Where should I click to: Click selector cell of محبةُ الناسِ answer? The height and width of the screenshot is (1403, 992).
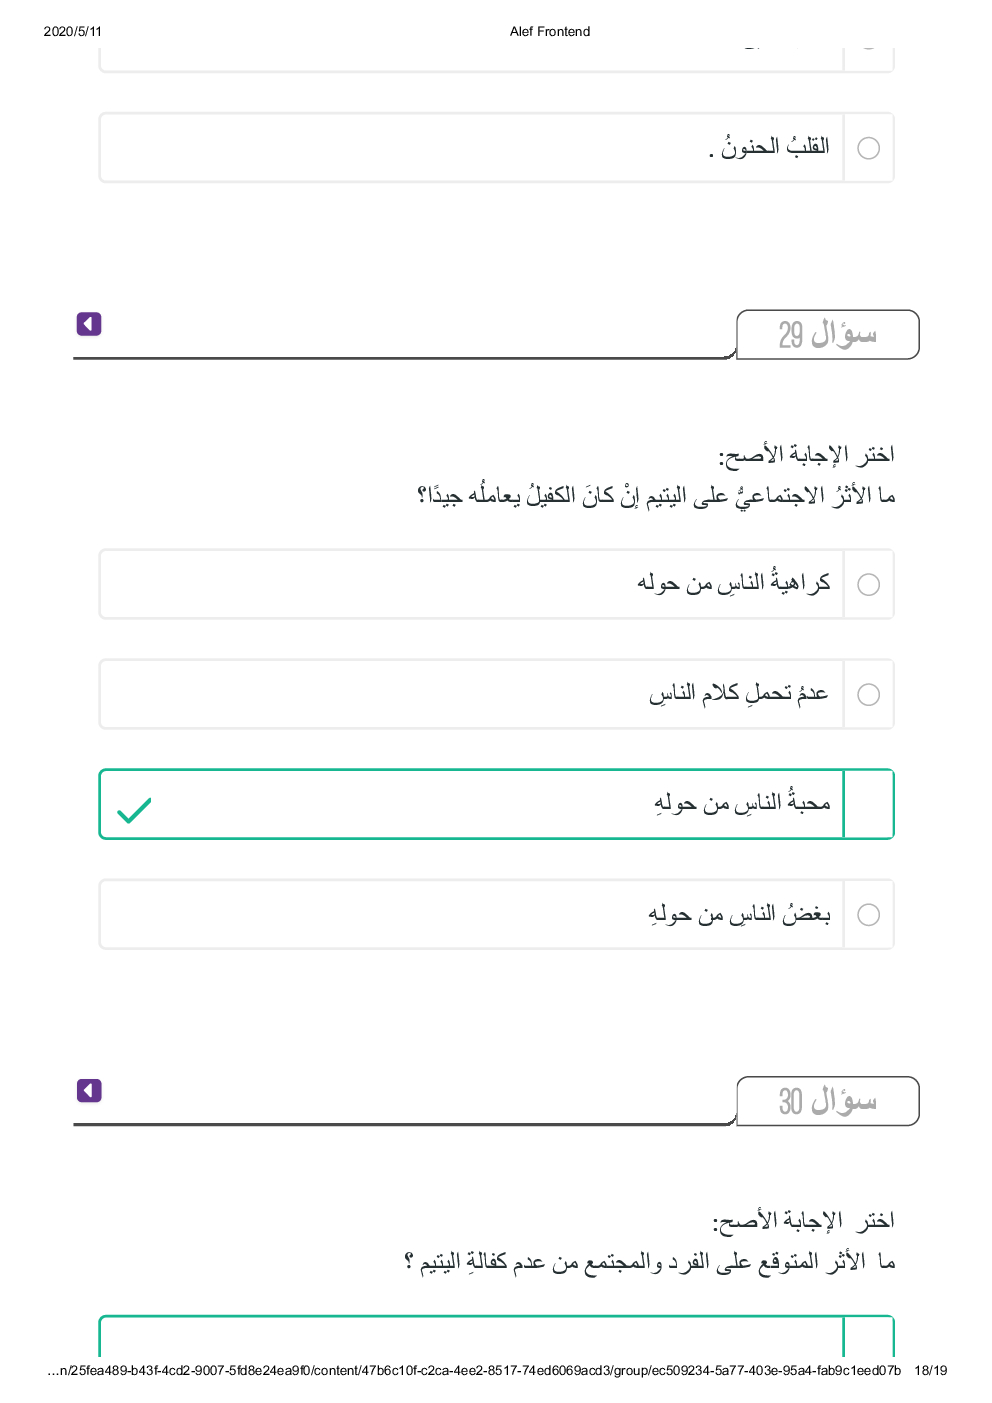click(x=869, y=804)
